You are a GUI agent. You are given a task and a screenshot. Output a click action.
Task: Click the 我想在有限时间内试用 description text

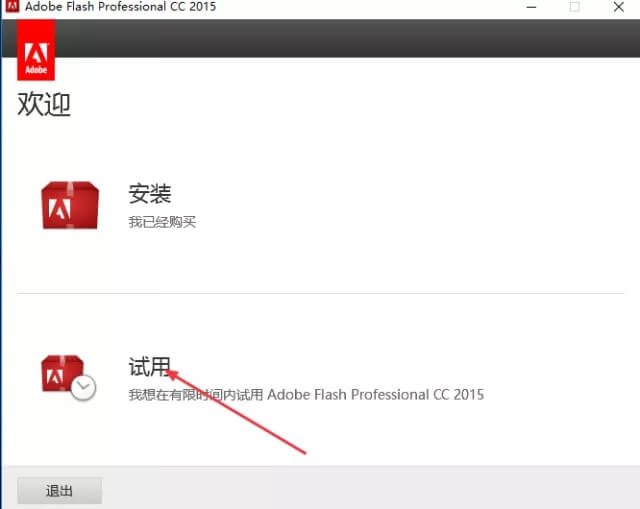[x=306, y=395]
